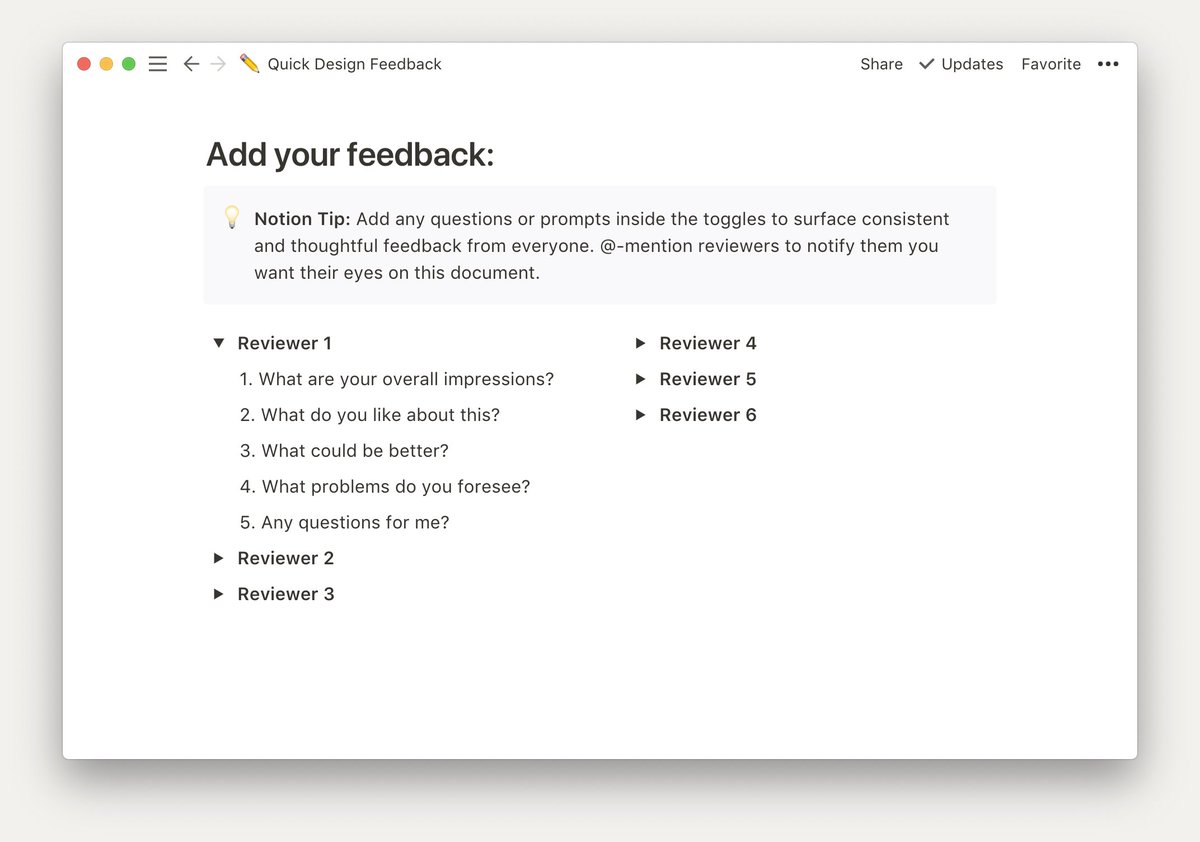Expand the Reviewer 5 toggle
The height and width of the screenshot is (842, 1200).
coord(640,379)
